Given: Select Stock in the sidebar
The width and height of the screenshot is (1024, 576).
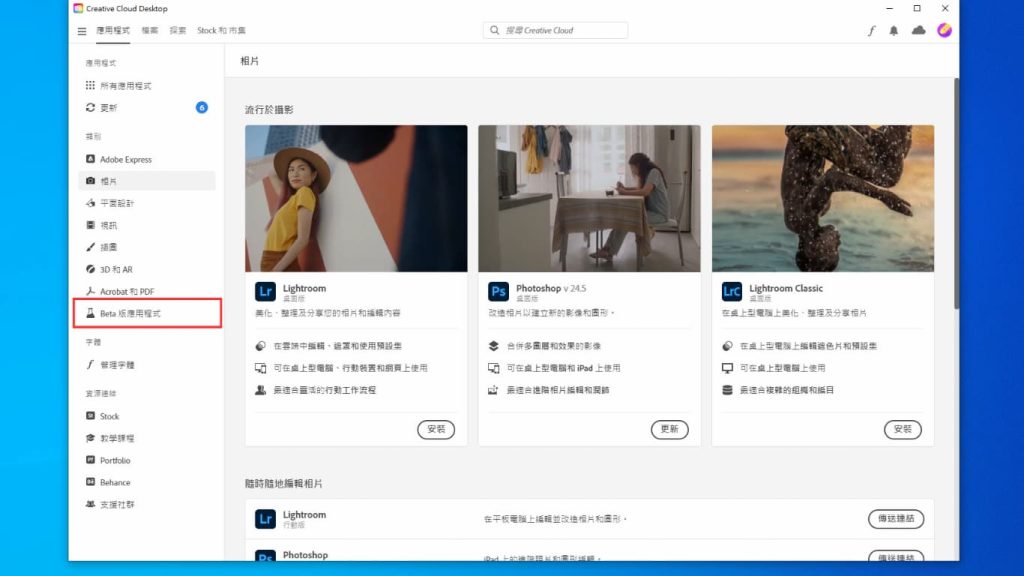Looking at the screenshot, I should pyautogui.click(x=106, y=416).
